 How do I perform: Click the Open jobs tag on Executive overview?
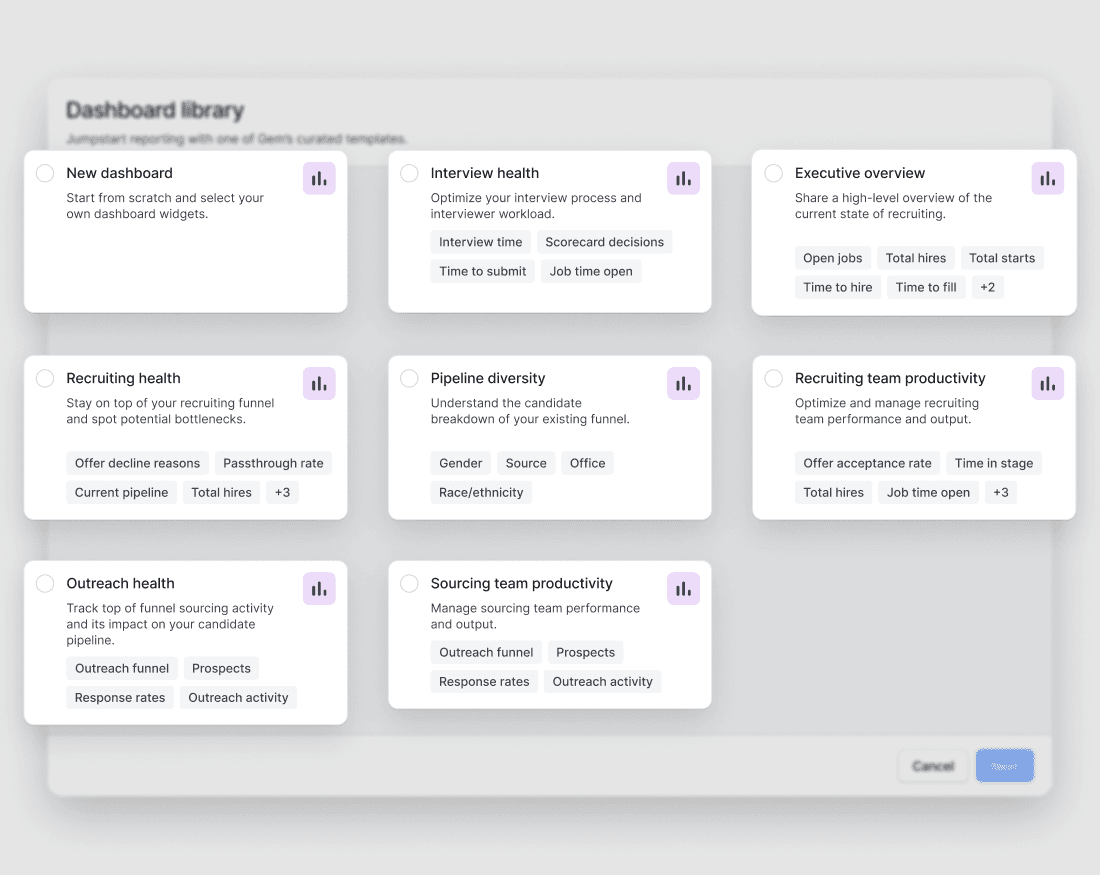click(x=832, y=258)
